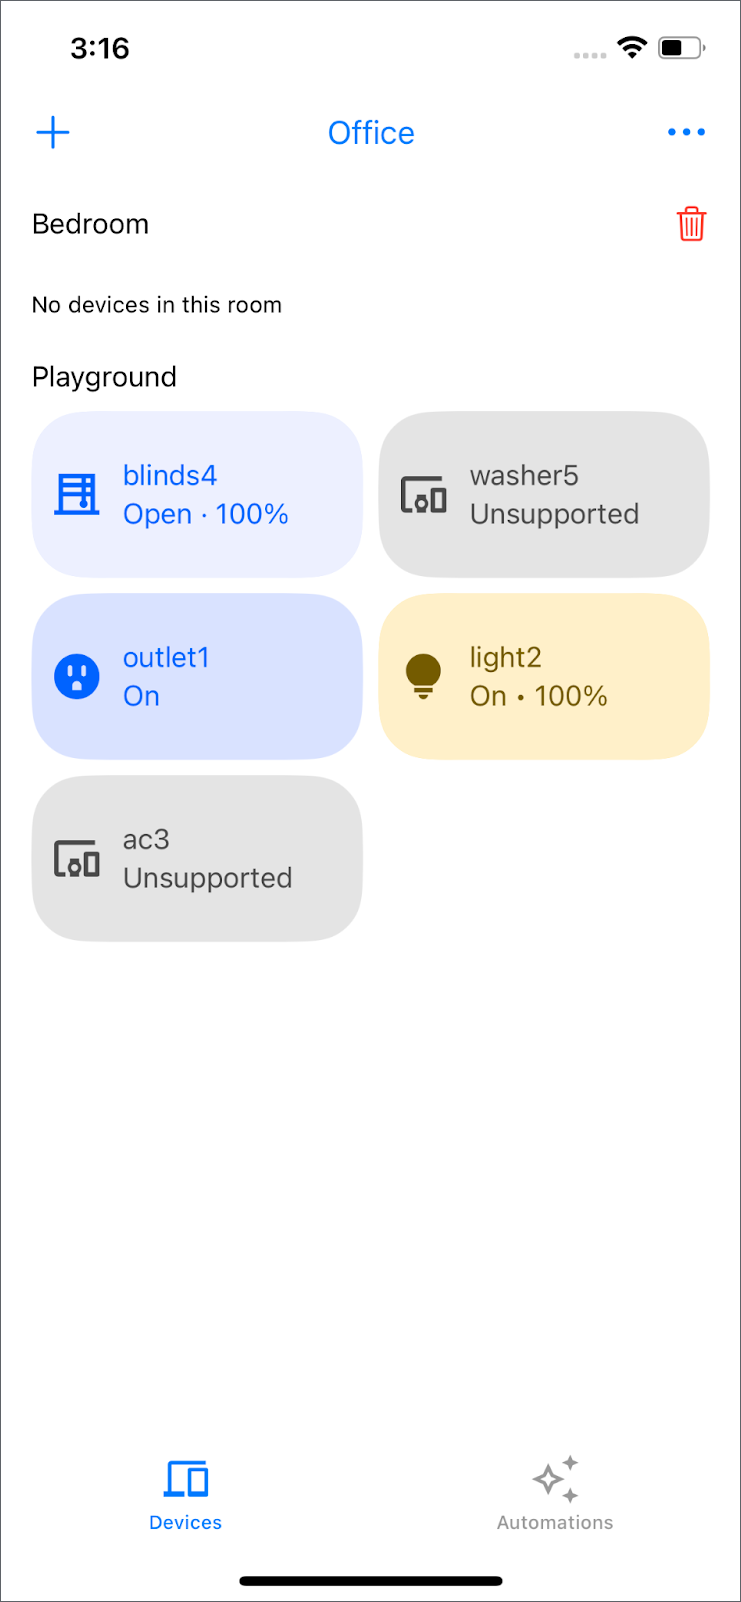Tap the Playground room header
The width and height of the screenshot is (741, 1602).
[104, 377]
